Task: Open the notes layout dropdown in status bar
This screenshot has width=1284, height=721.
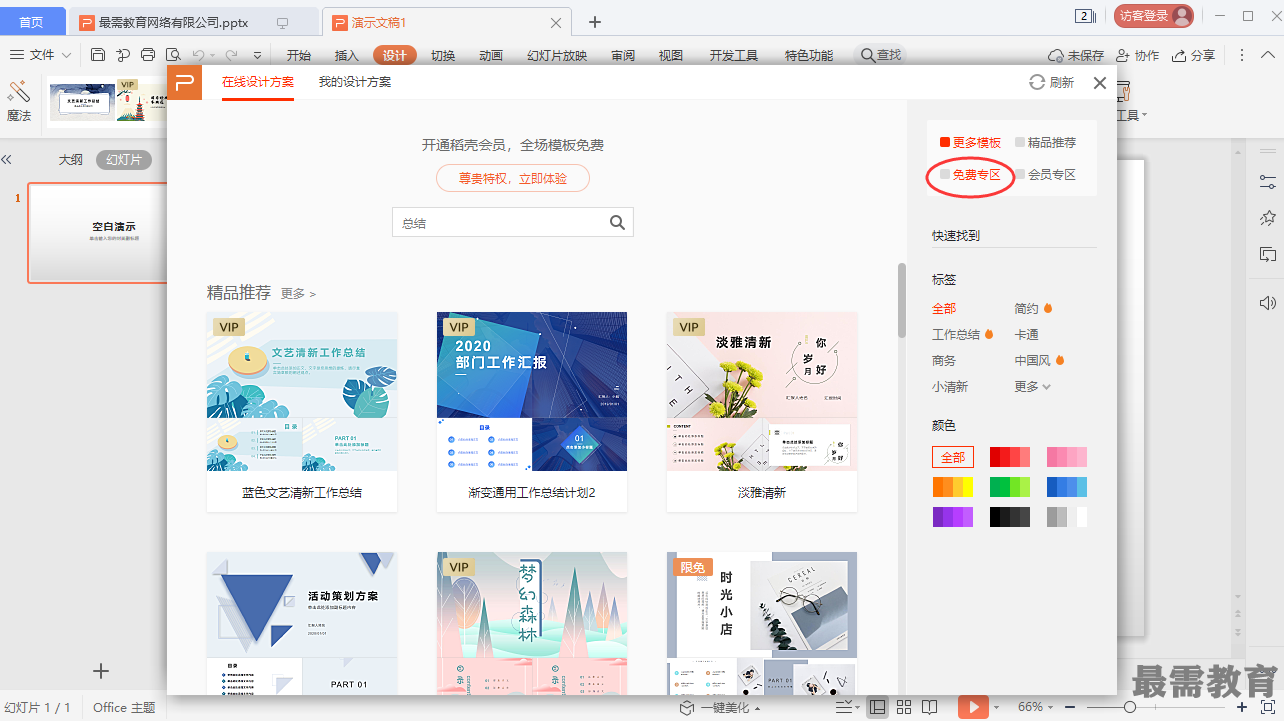Action: 846,707
